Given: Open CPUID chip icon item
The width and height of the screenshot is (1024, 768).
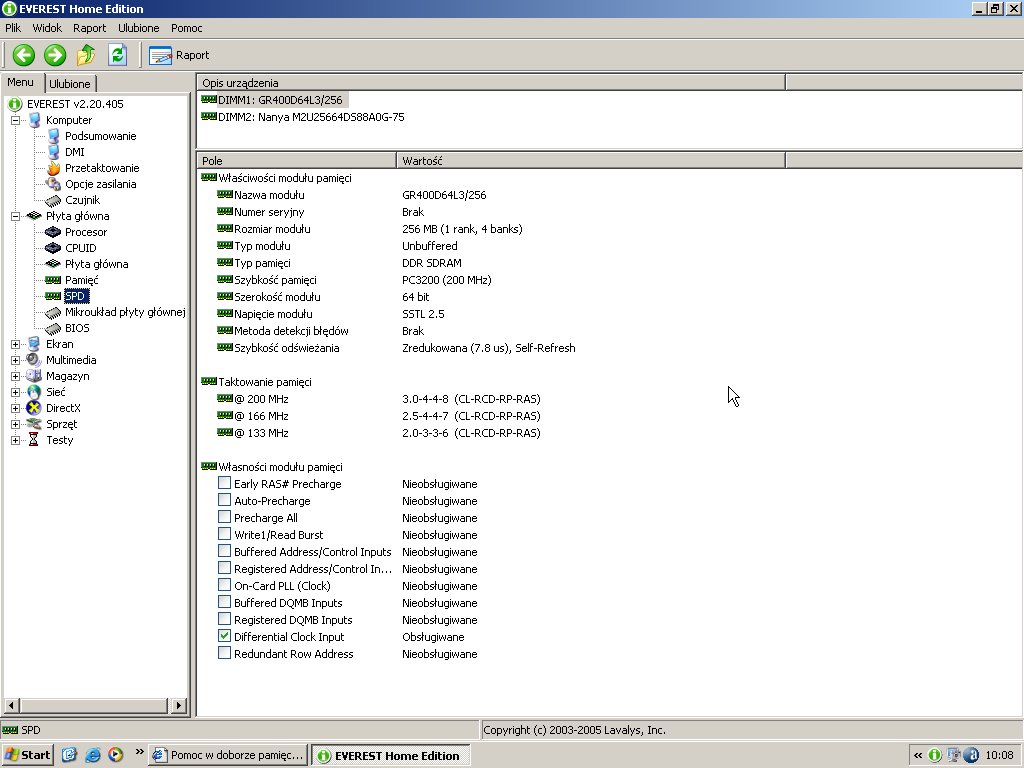Looking at the screenshot, I should click(x=54, y=248).
